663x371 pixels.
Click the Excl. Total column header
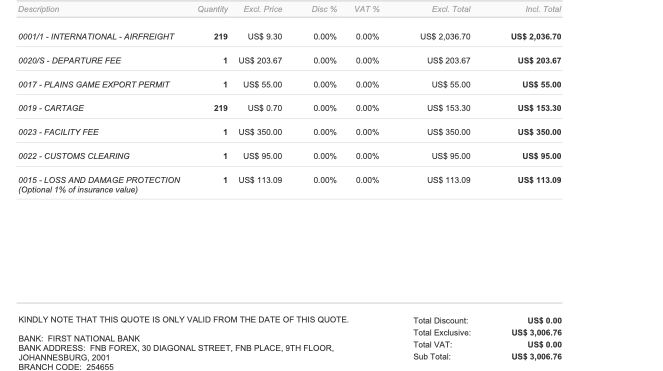[x=451, y=9]
